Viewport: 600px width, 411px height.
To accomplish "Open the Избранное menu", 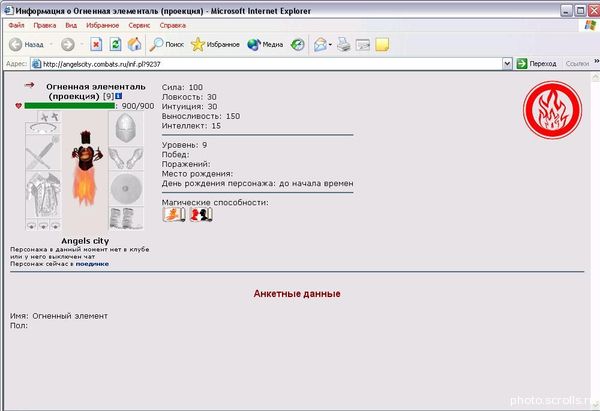I will 104,24.
